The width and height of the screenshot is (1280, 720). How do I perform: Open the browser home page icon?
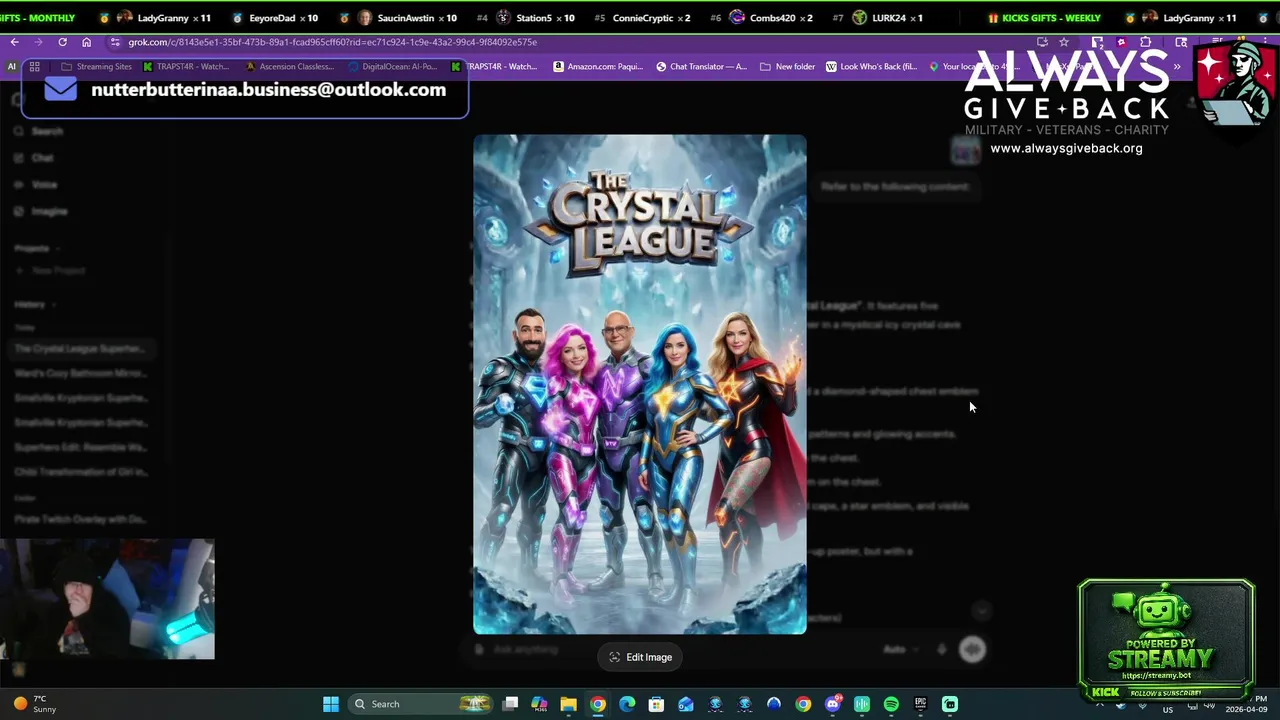(86, 42)
